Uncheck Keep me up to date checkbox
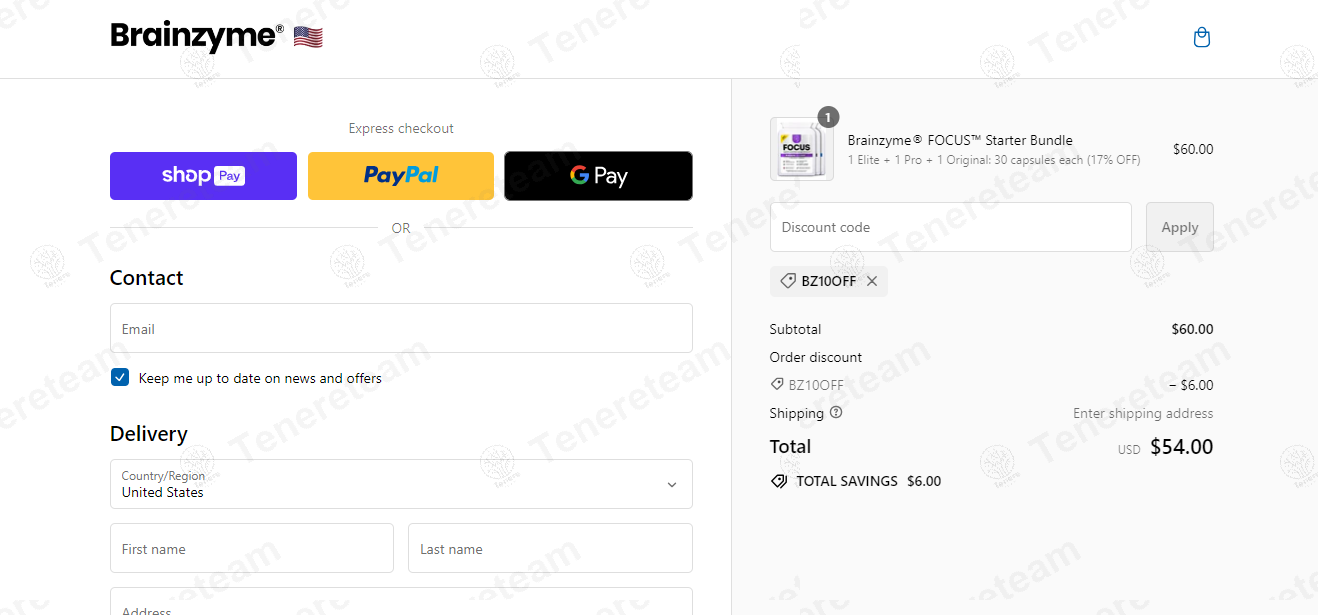 (120, 377)
